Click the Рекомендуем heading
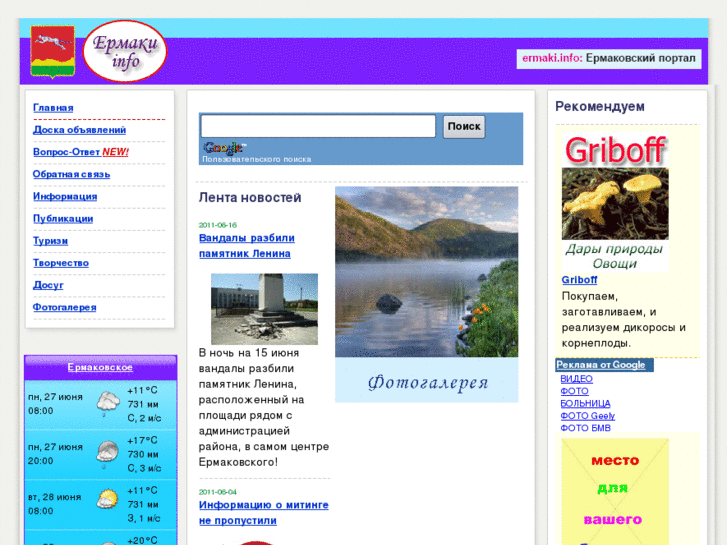 point(600,106)
